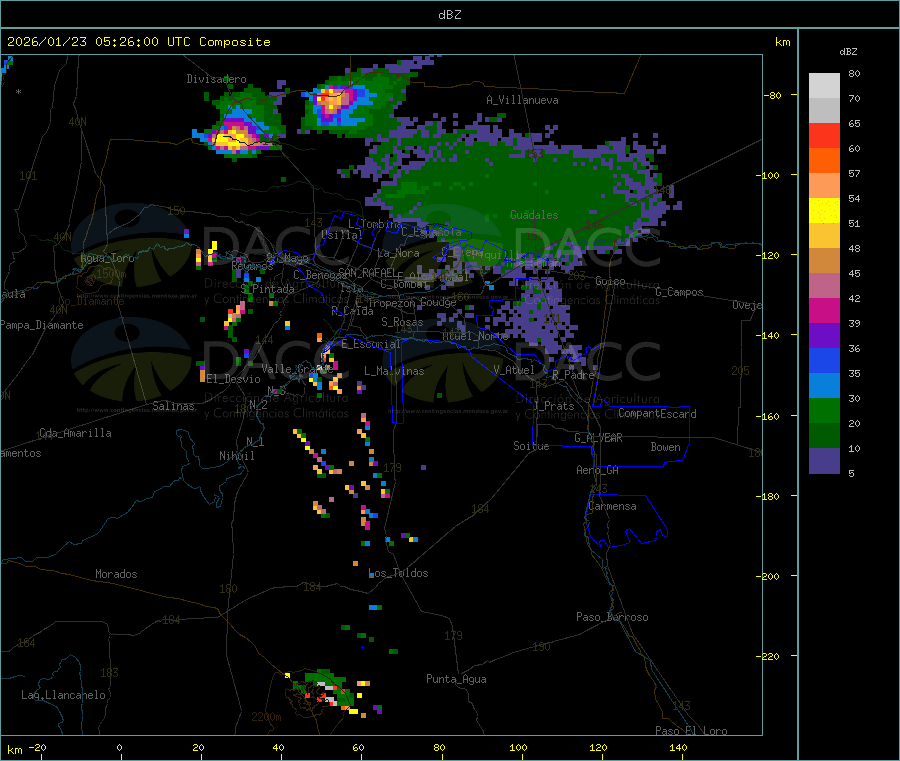Click the E_Escorial label
900x761 pixels.
click(371, 344)
